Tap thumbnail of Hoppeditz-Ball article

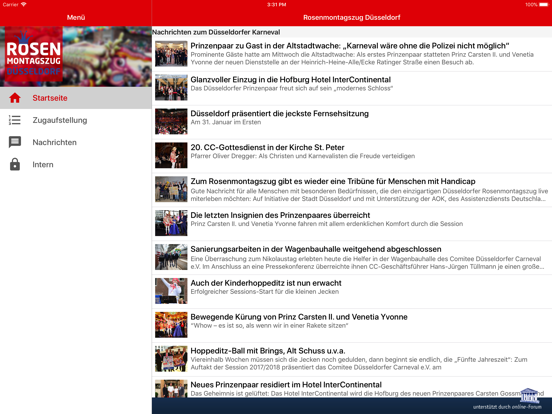[171, 359]
